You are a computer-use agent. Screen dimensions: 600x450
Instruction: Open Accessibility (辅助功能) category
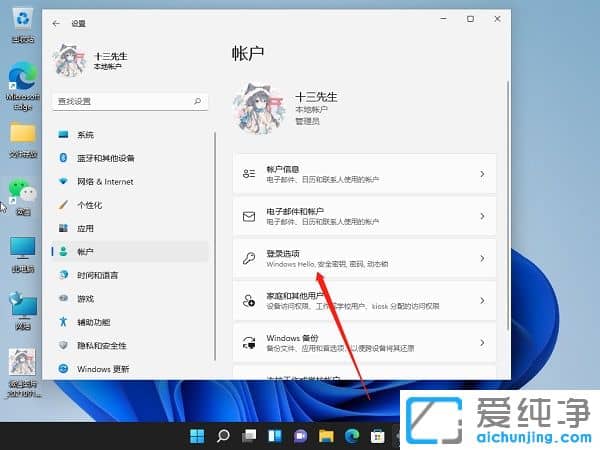tap(130, 322)
